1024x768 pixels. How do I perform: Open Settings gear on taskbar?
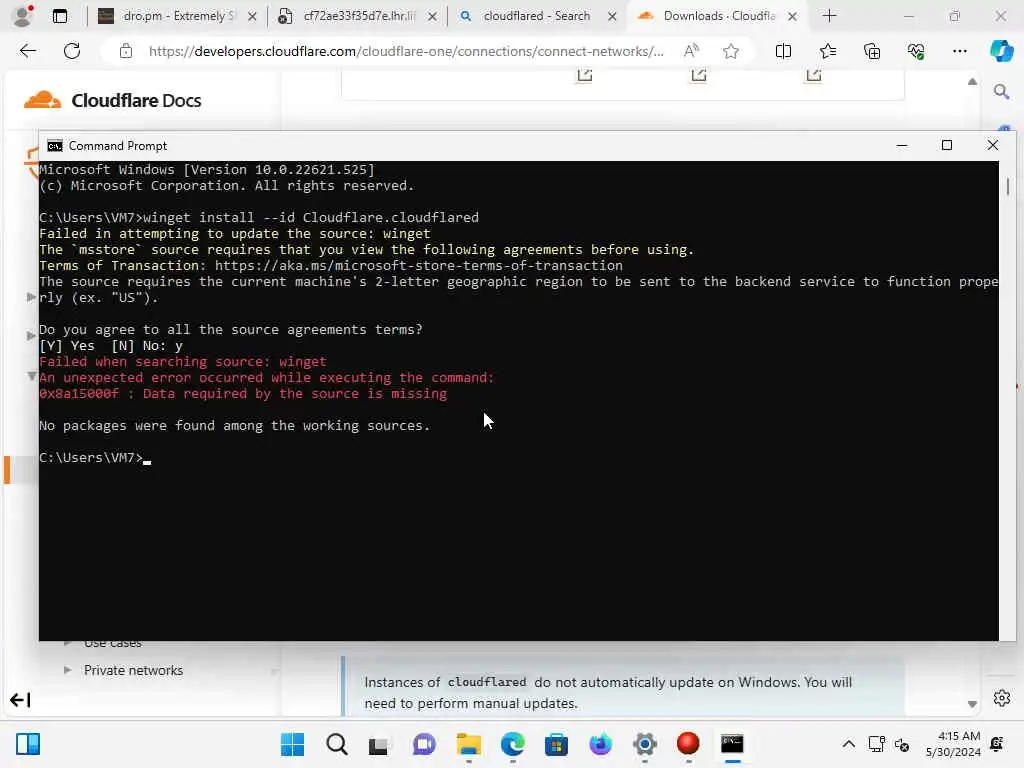(645, 744)
